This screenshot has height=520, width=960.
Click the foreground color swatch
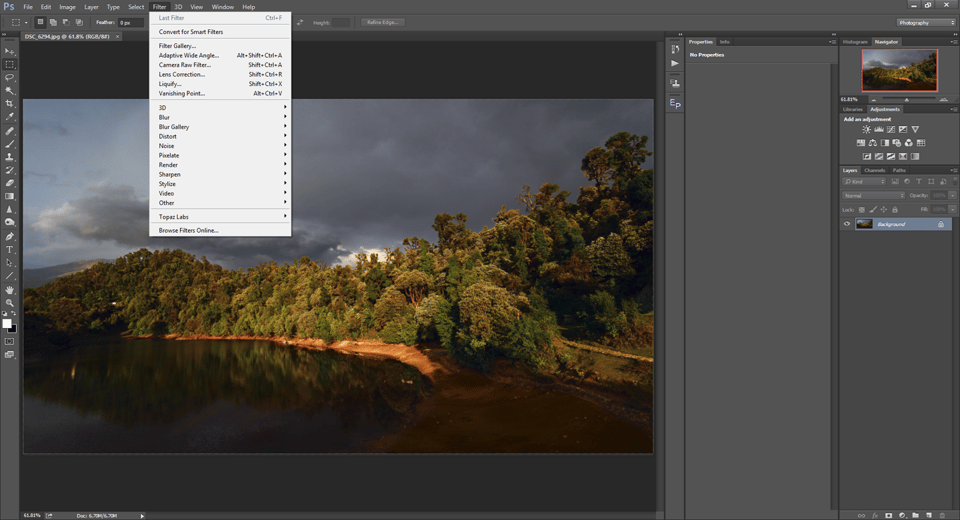(x=6, y=323)
